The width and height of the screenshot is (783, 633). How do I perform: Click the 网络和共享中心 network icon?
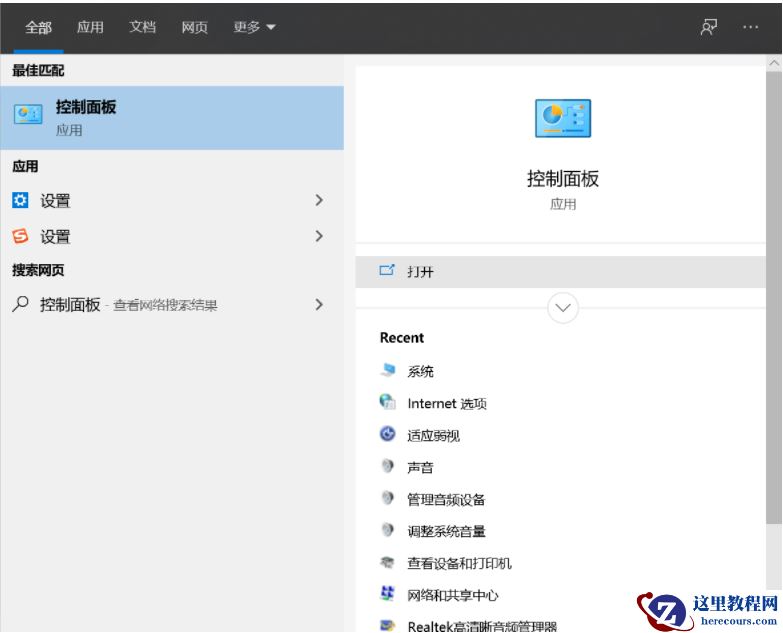[x=388, y=594]
